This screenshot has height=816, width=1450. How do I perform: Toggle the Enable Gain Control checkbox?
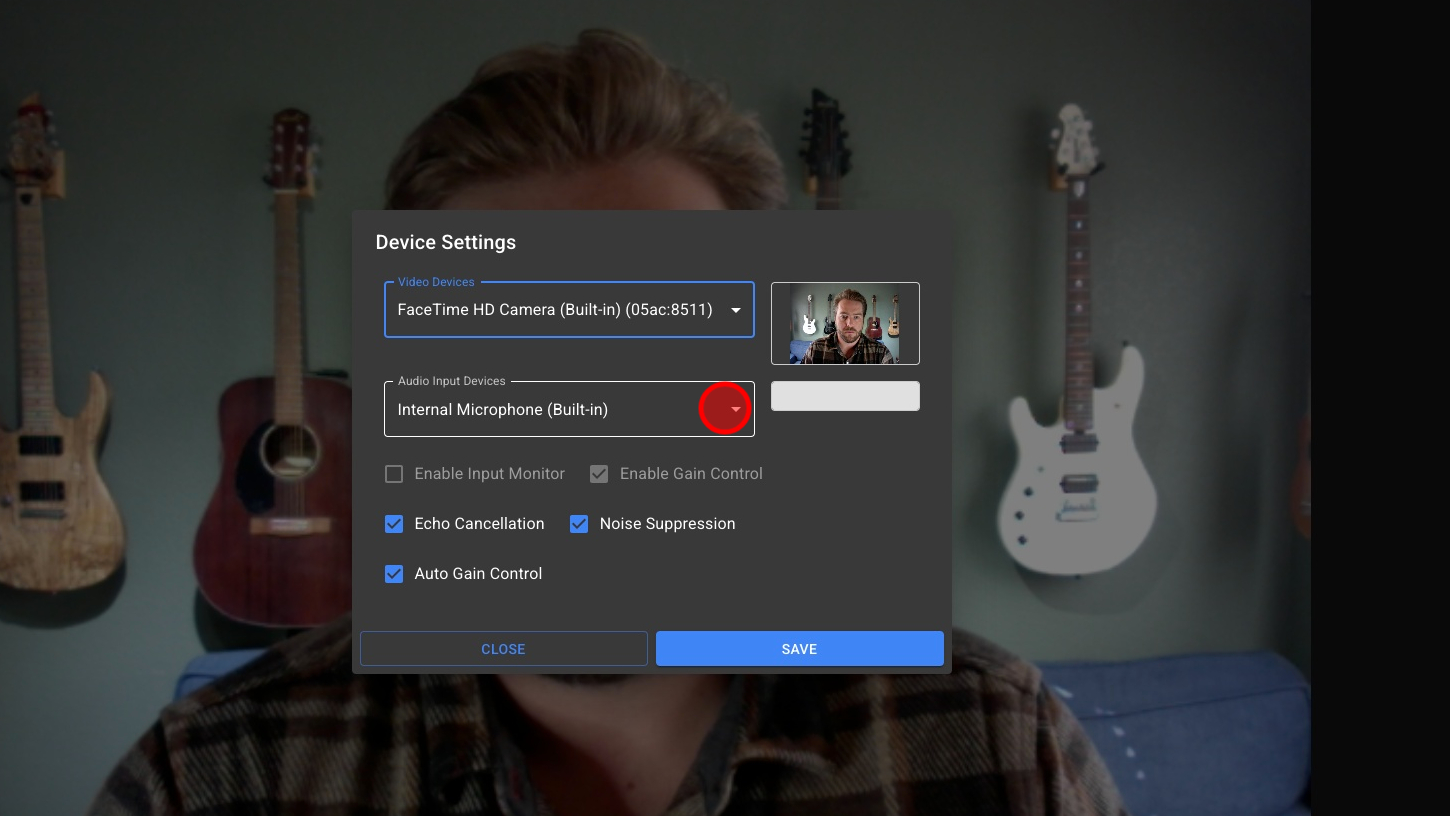[x=599, y=474]
